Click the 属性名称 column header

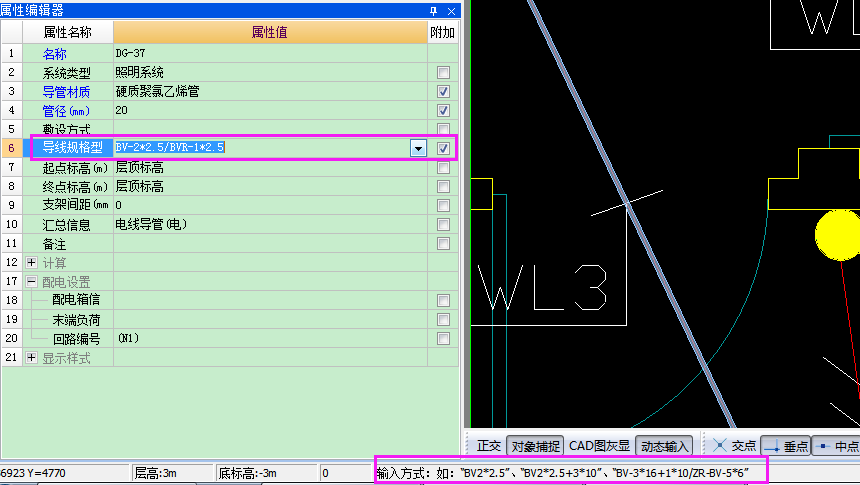[x=67, y=32]
